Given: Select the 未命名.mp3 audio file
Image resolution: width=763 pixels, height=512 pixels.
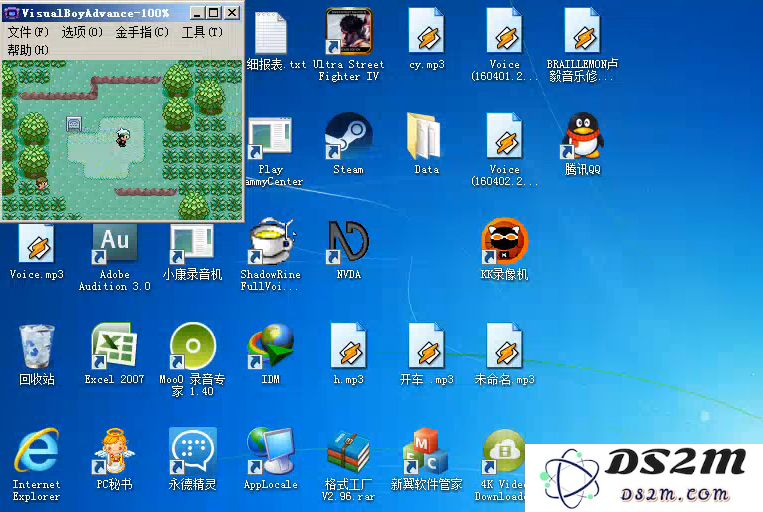Looking at the screenshot, I should (505, 346).
